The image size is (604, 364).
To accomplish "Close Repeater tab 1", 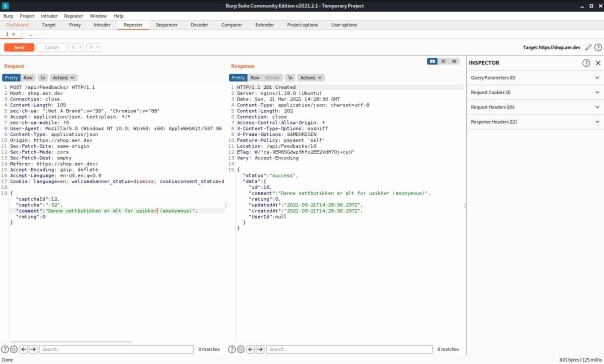I will pyautogui.click(x=14, y=34).
